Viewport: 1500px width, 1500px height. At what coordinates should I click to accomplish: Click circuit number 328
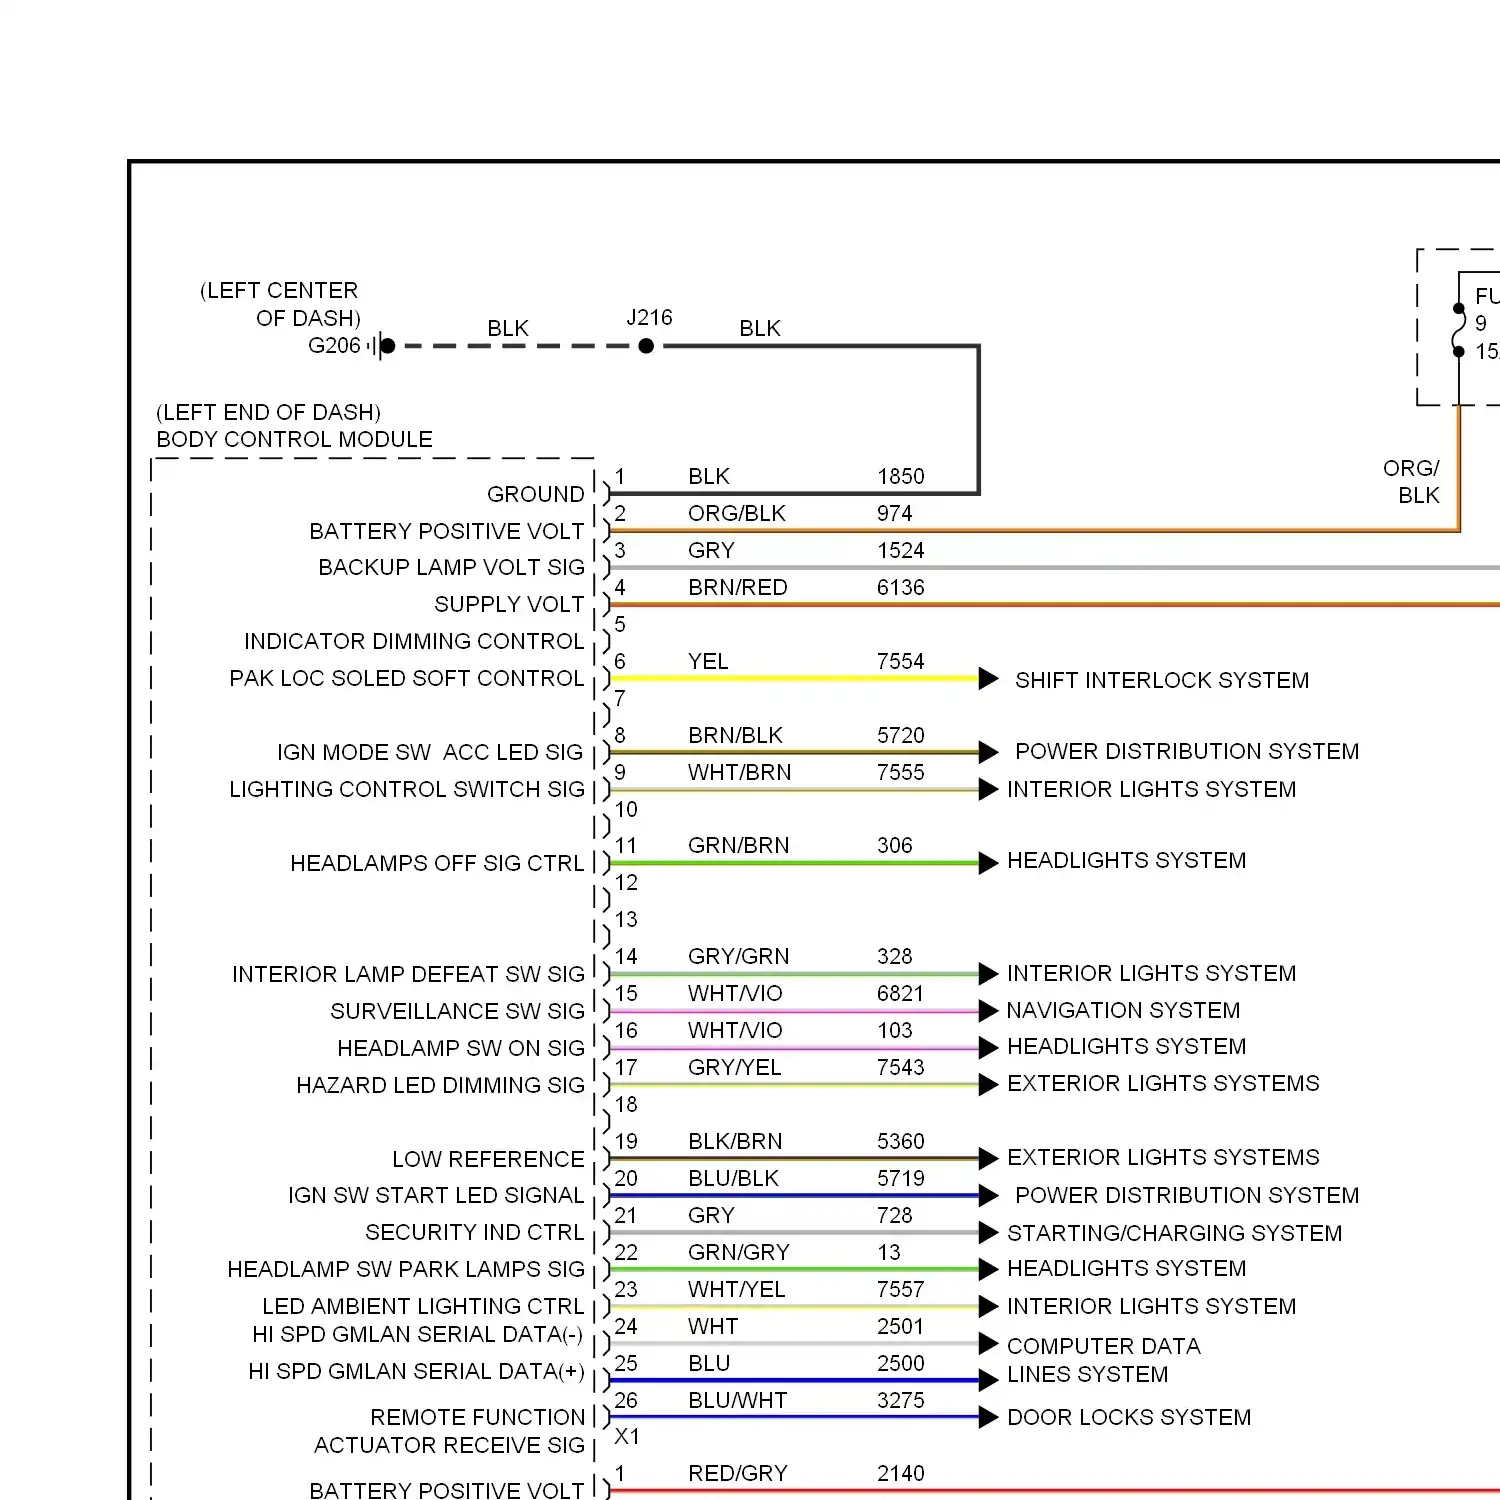click(x=895, y=956)
